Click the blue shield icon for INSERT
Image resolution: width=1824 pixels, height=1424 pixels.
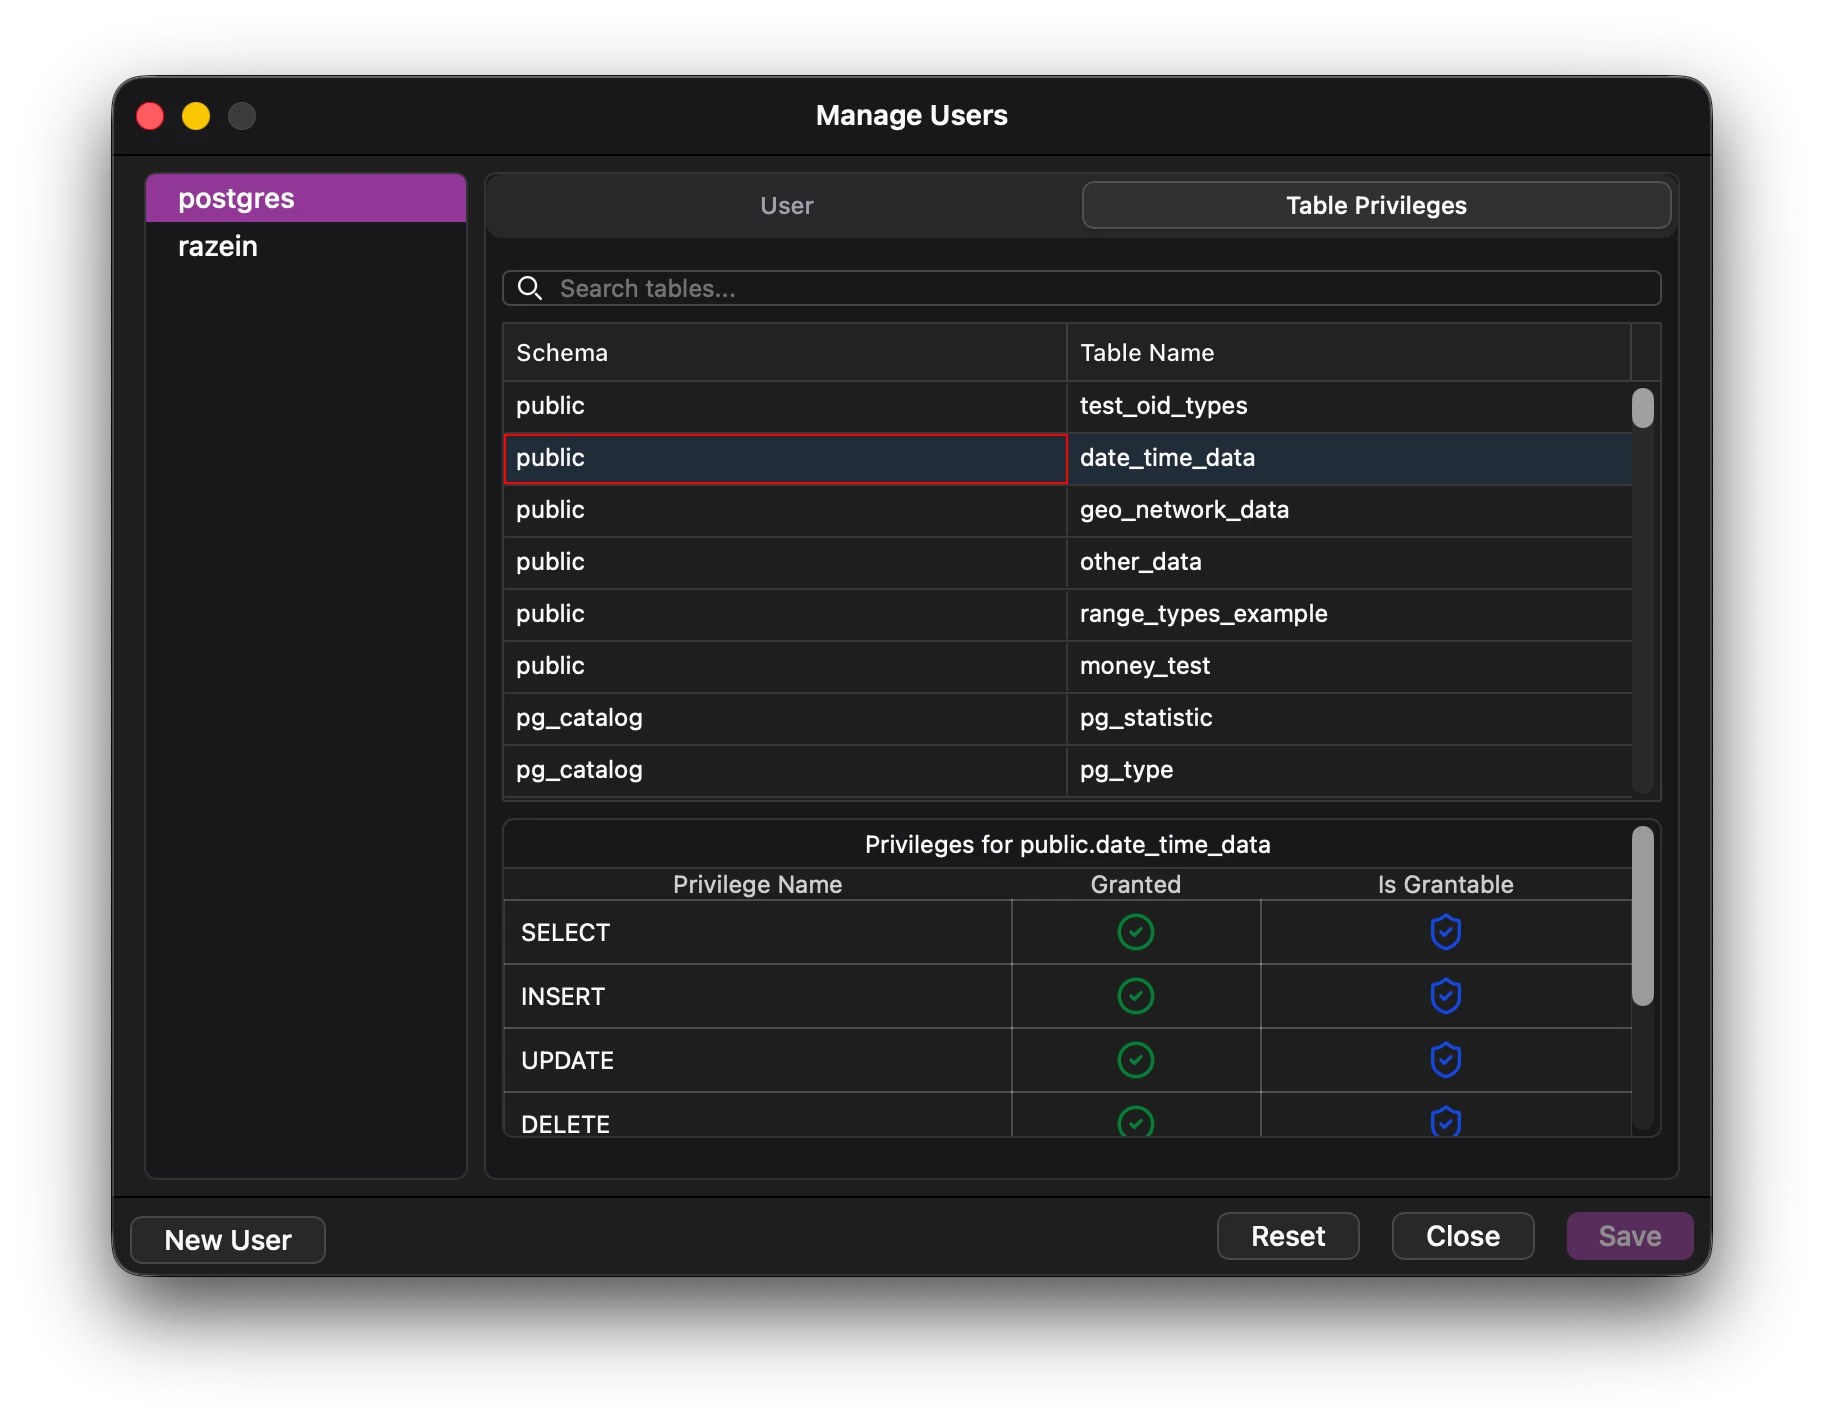1446,996
